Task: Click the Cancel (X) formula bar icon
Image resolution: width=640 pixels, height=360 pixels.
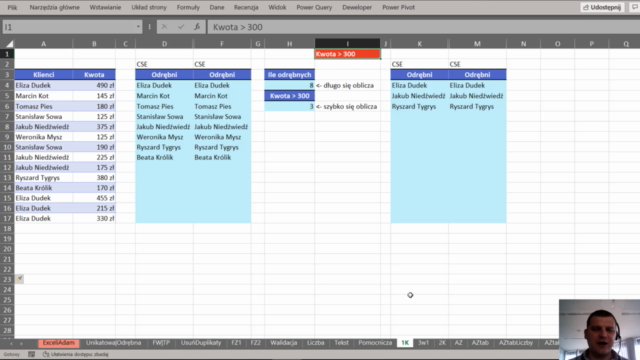Action: [x=164, y=27]
